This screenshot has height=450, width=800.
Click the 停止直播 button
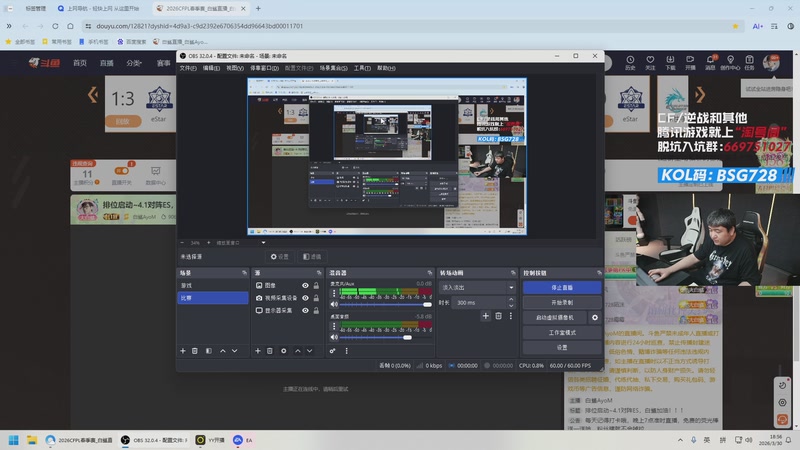click(x=561, y=287)
